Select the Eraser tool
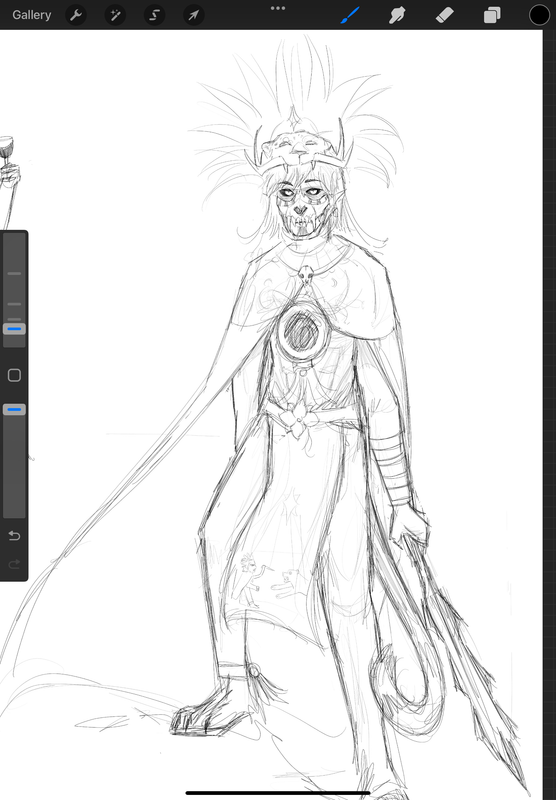This screenshot has height=800, width=556. point(444,15)
